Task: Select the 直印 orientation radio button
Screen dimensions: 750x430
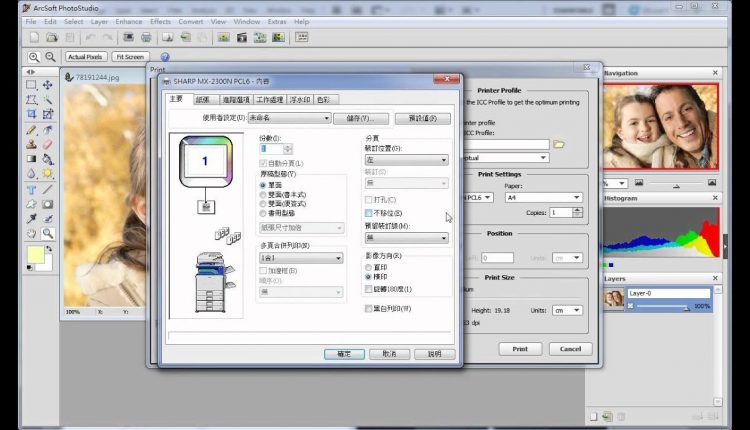Action: point(368,267)
